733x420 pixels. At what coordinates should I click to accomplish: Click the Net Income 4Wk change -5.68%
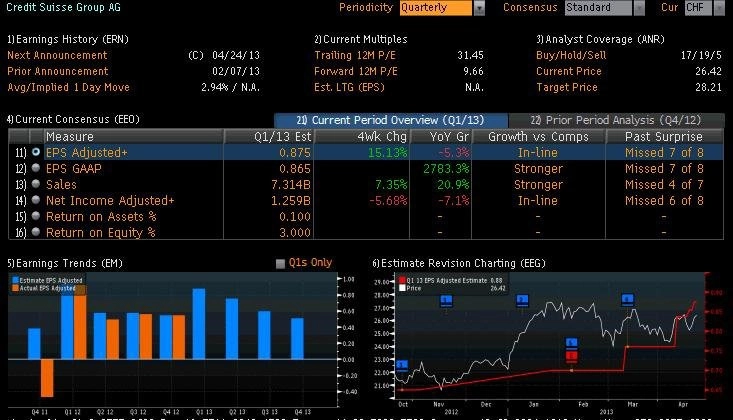click(388, 201)
